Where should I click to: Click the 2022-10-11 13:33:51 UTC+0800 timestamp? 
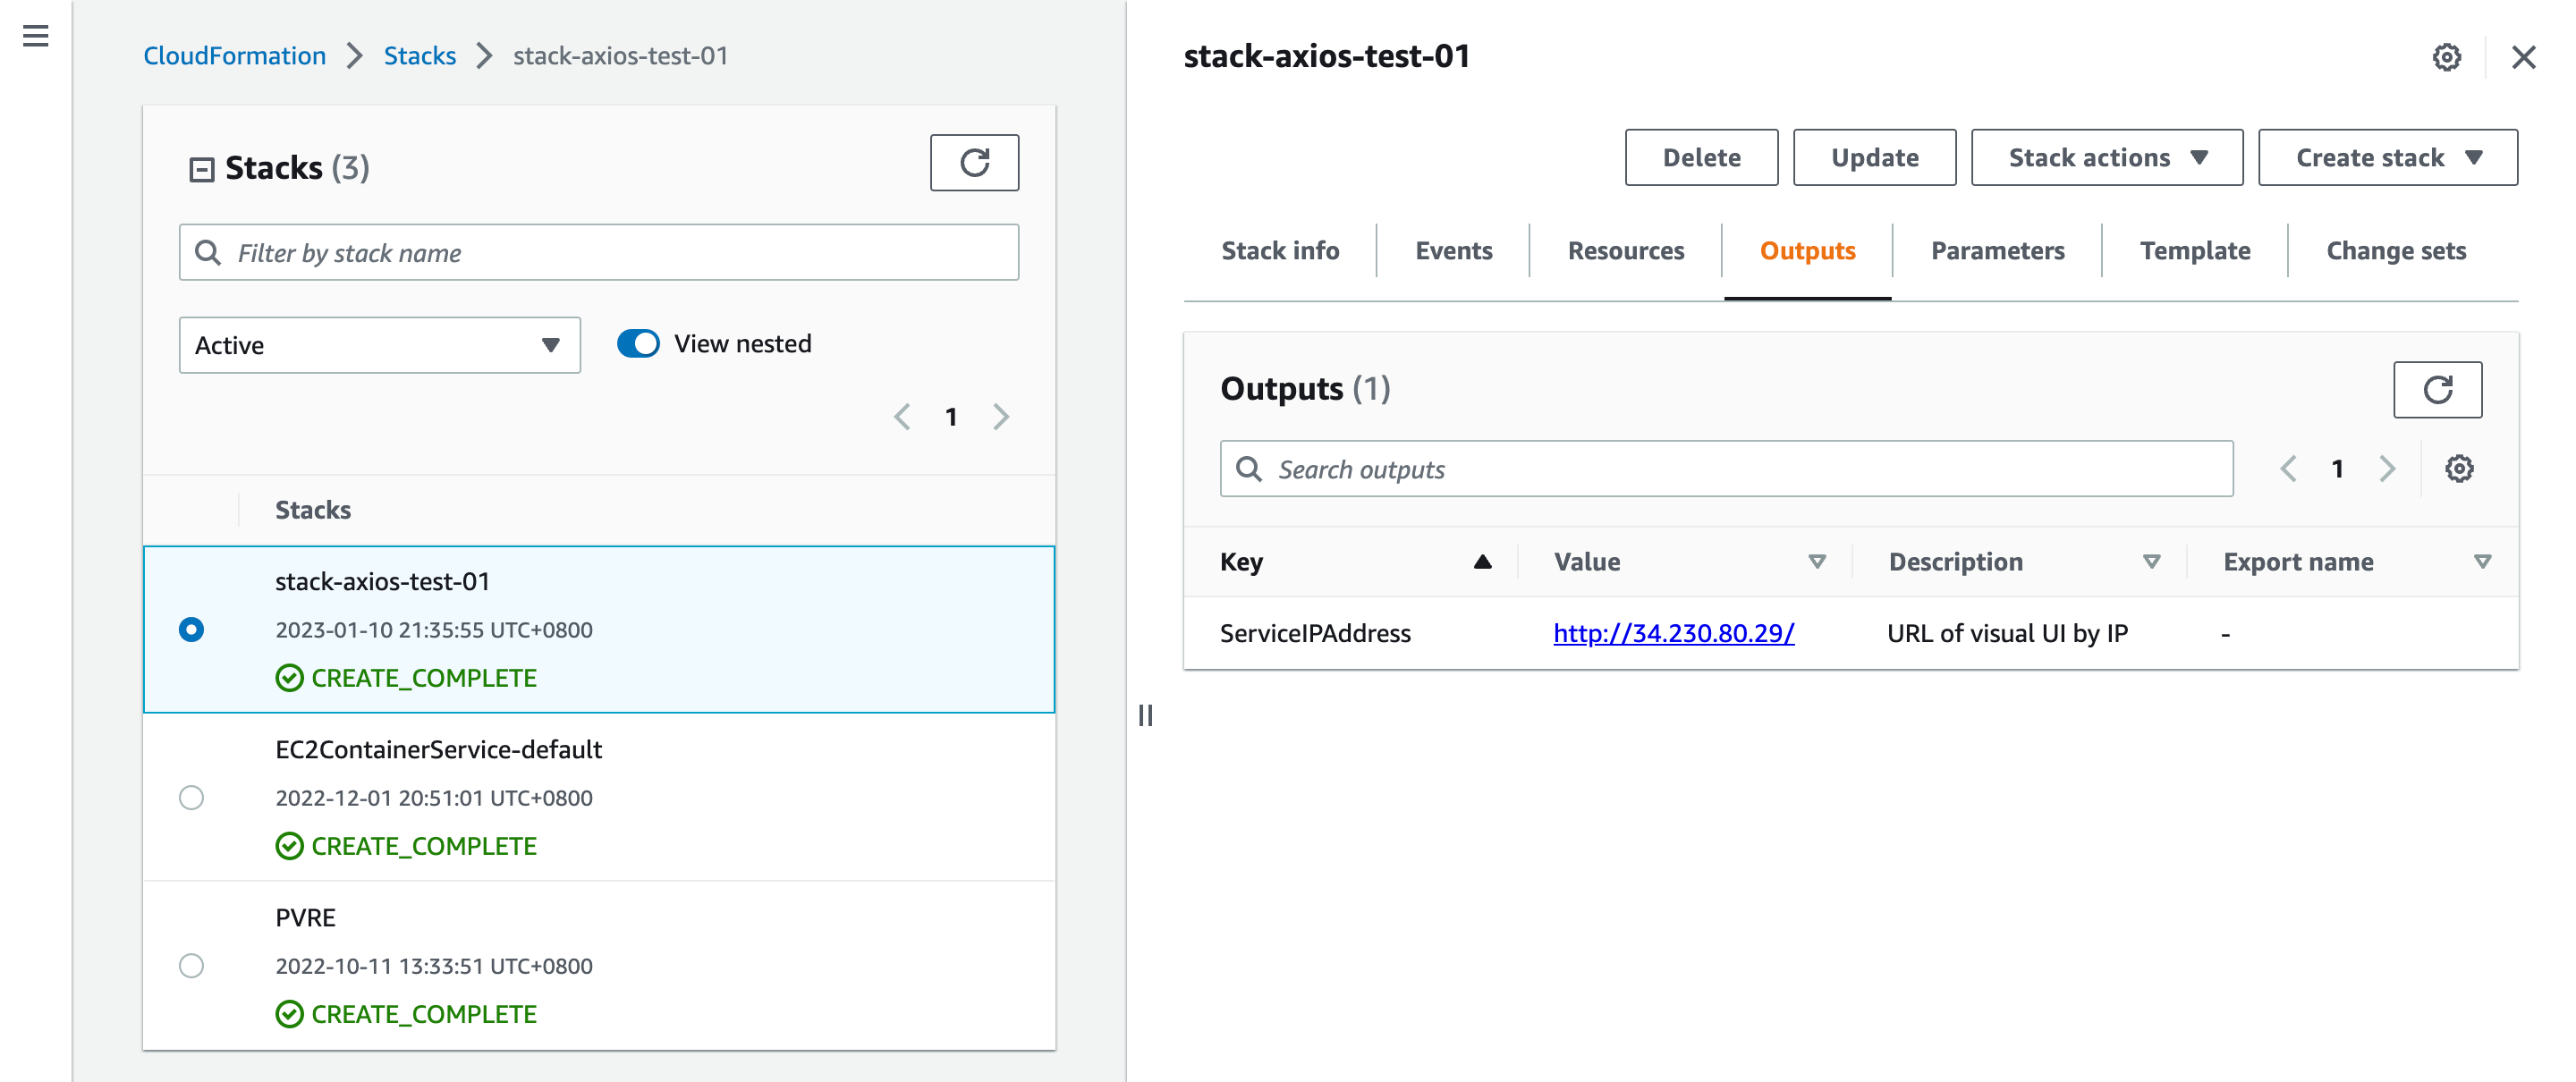tap(434, 966)
